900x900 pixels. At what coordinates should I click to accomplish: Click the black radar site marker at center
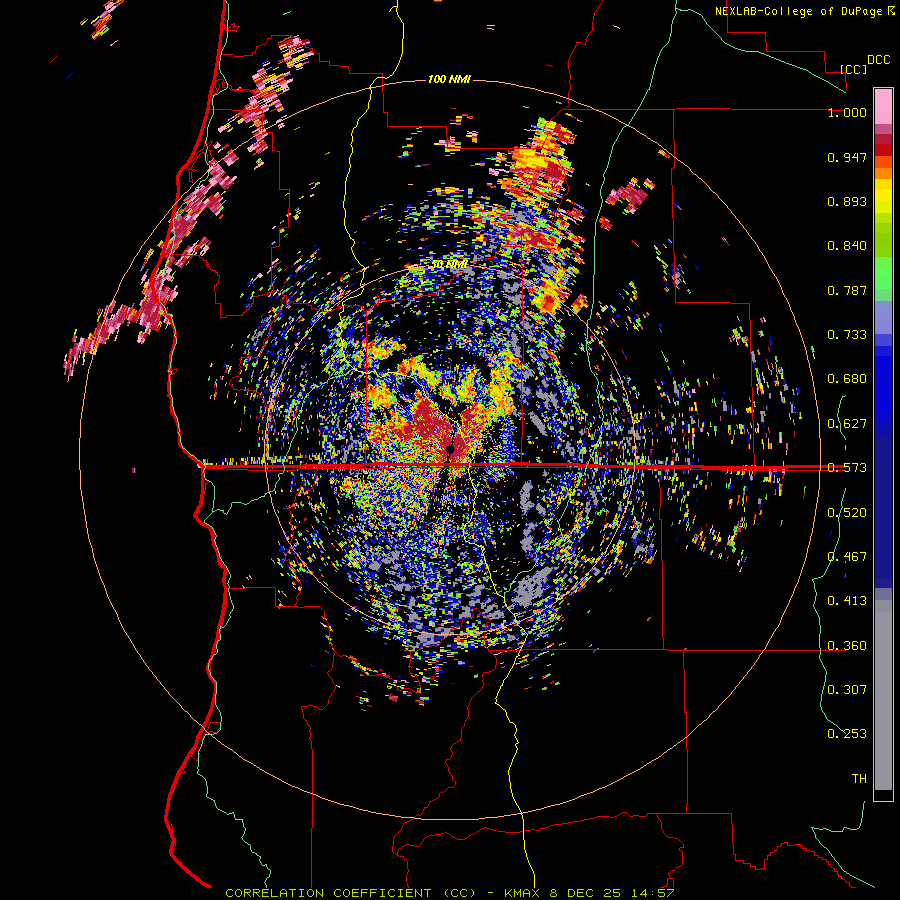point(451,449)
